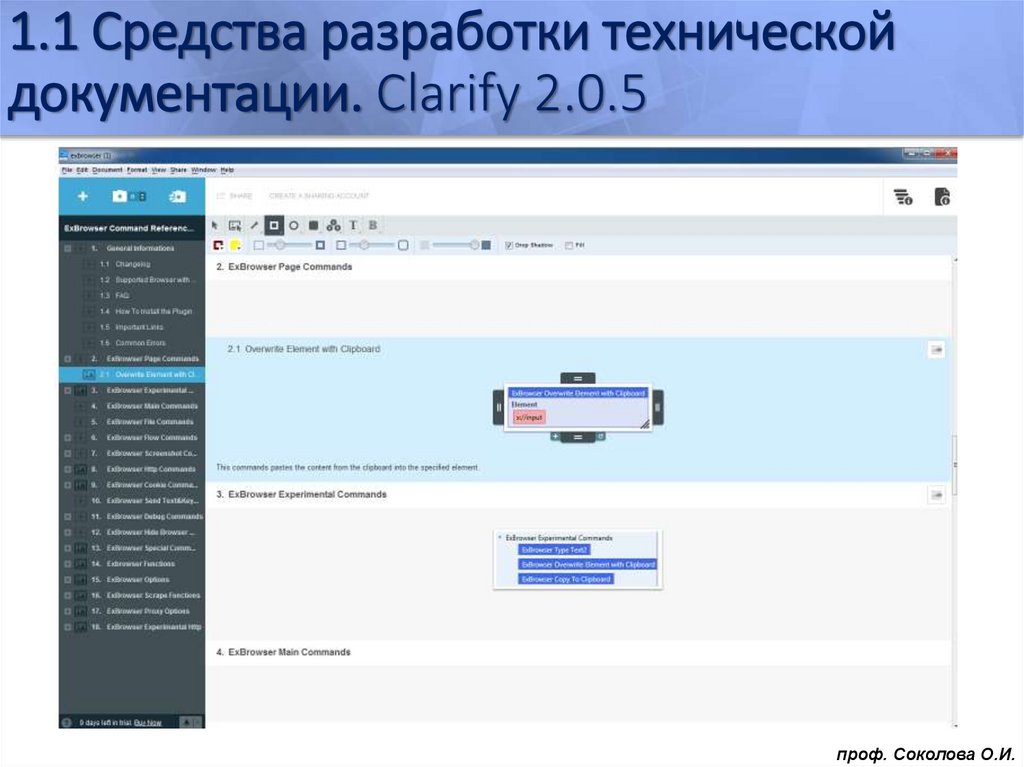1024x767 pixels.
Task: Click the new screenshot capture icon
Action: click(x=119, y=196)
